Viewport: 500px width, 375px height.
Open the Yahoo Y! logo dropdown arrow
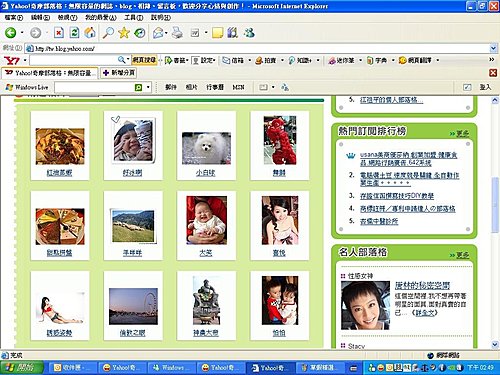click(x=25, y=60)
